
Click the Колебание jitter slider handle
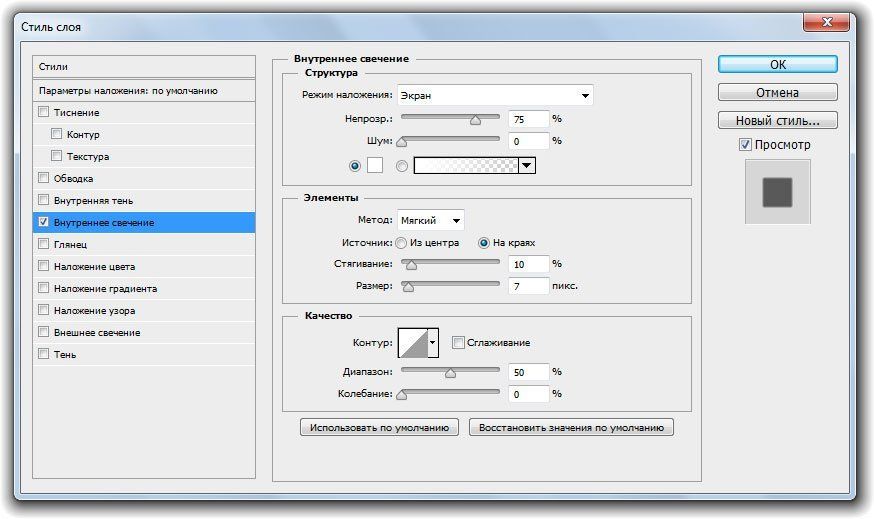point(401,395)
